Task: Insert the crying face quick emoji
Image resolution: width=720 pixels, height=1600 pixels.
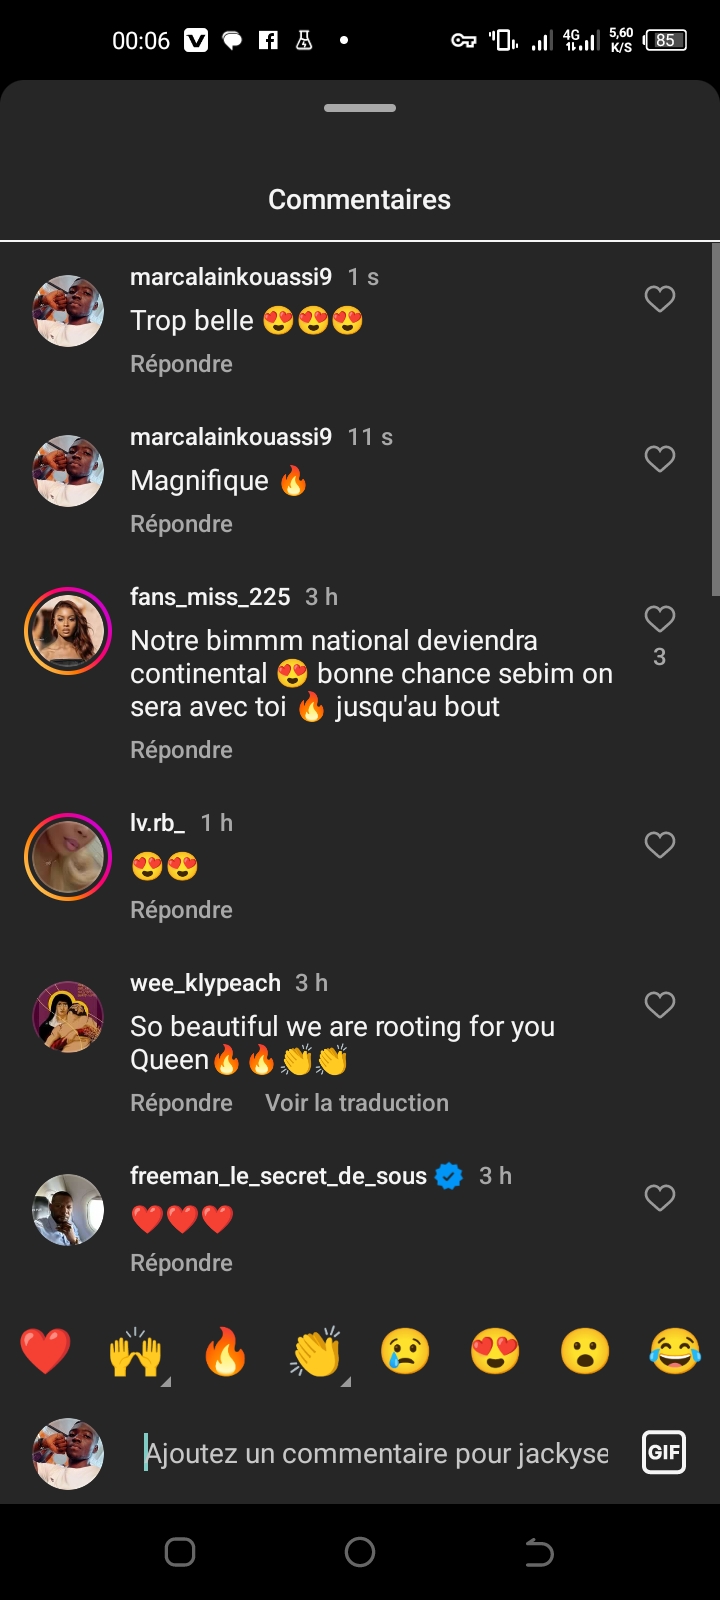Action: (x=405, y=1352)
